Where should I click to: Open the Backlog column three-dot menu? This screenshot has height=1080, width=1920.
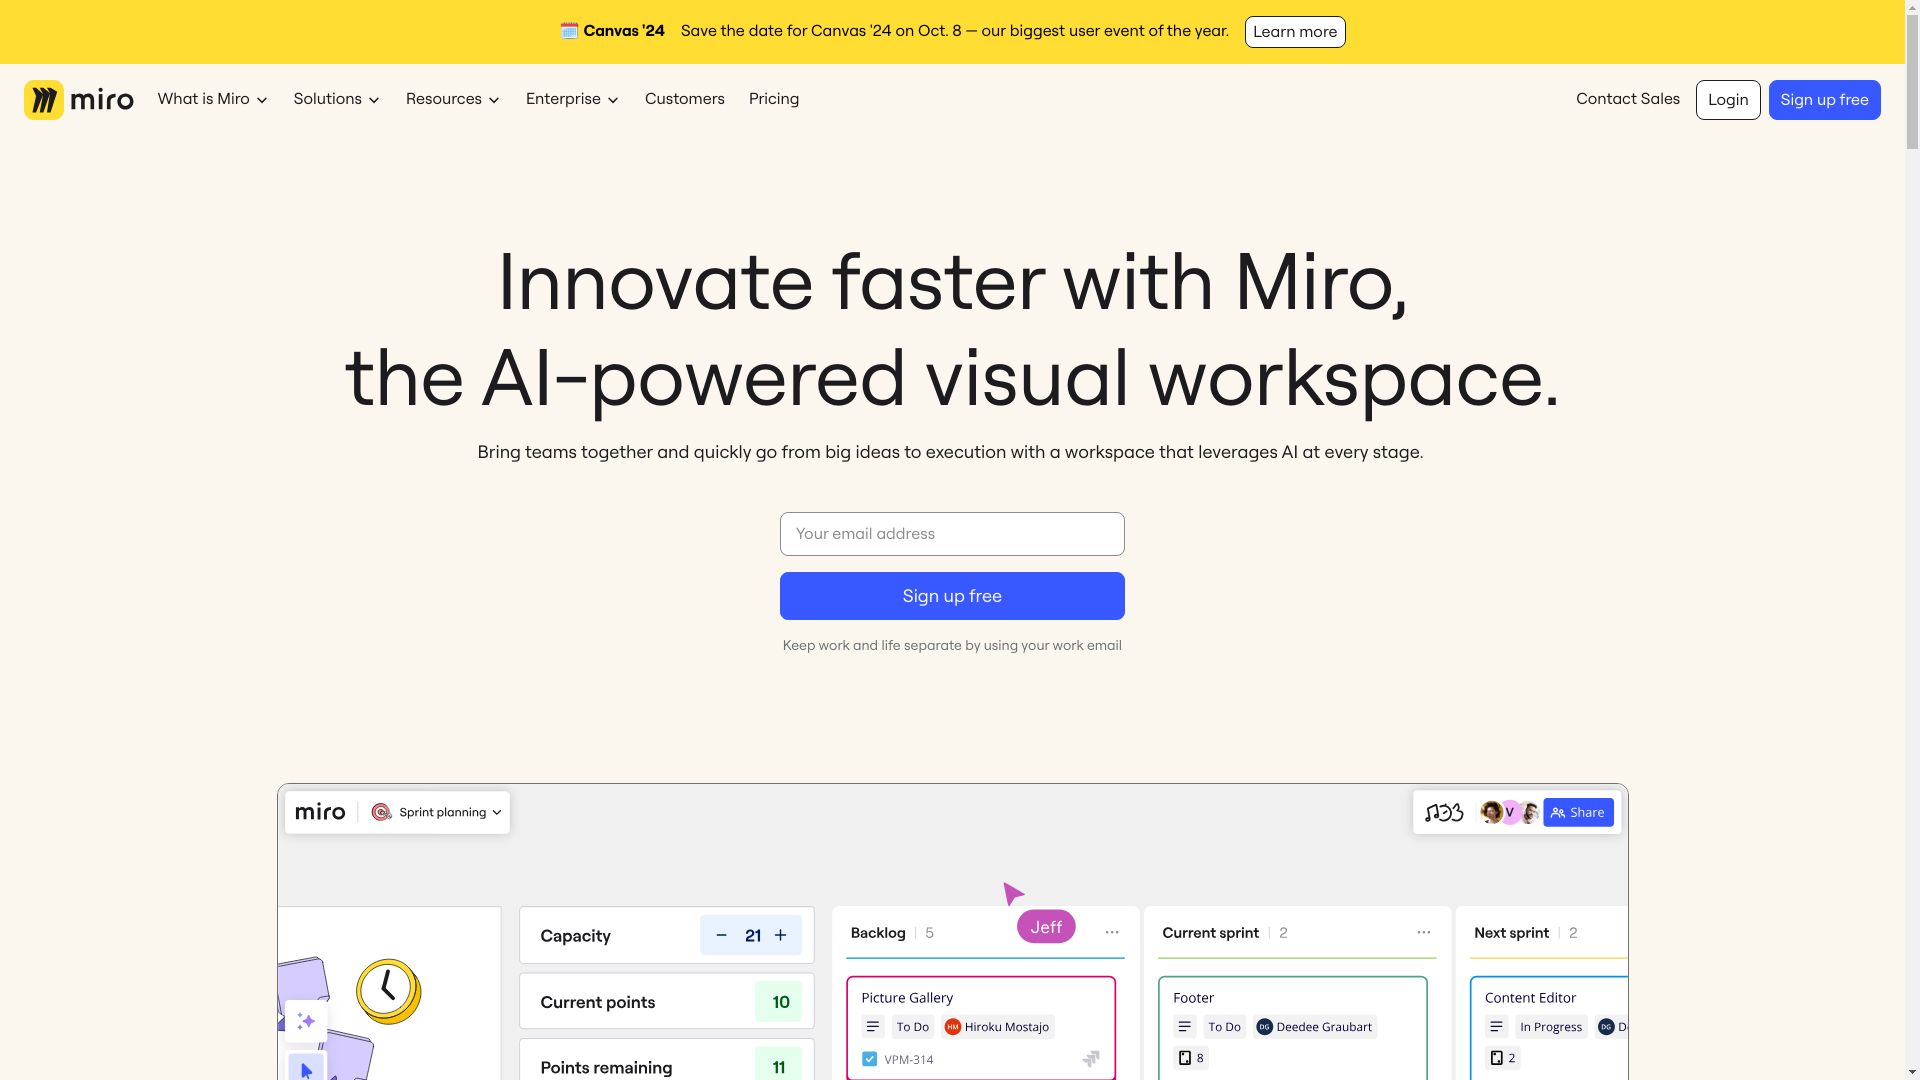1112,932
